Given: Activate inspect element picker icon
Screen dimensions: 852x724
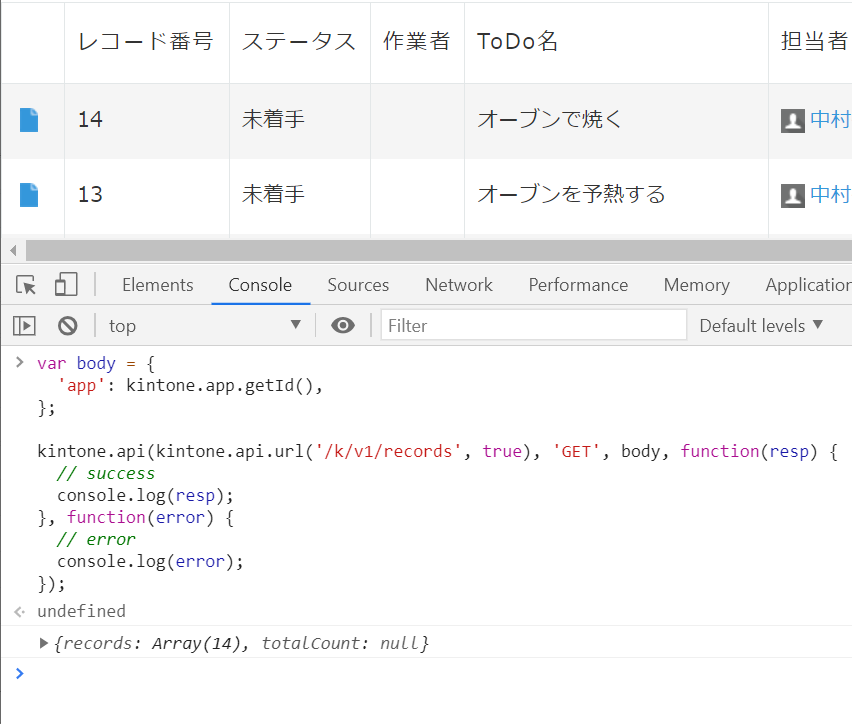Looking at the screenshot, I should tap(26, 285).
